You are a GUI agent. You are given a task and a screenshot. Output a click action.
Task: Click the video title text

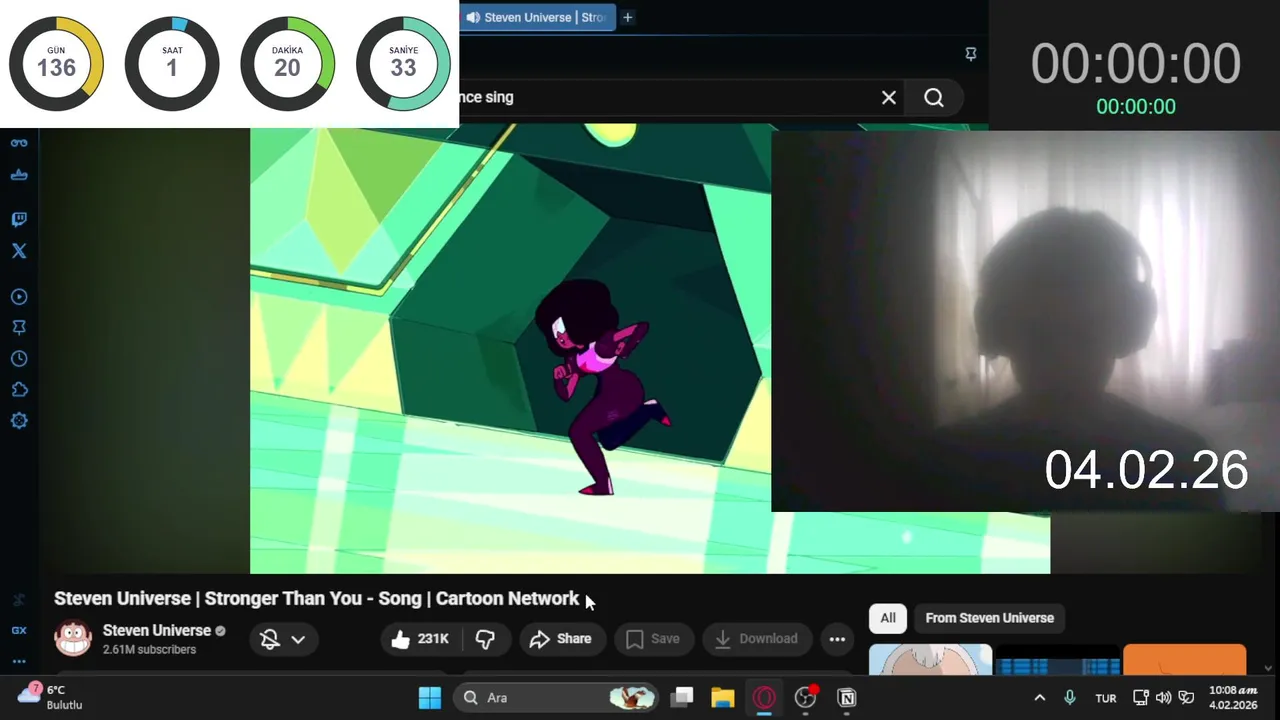(317, 598)
